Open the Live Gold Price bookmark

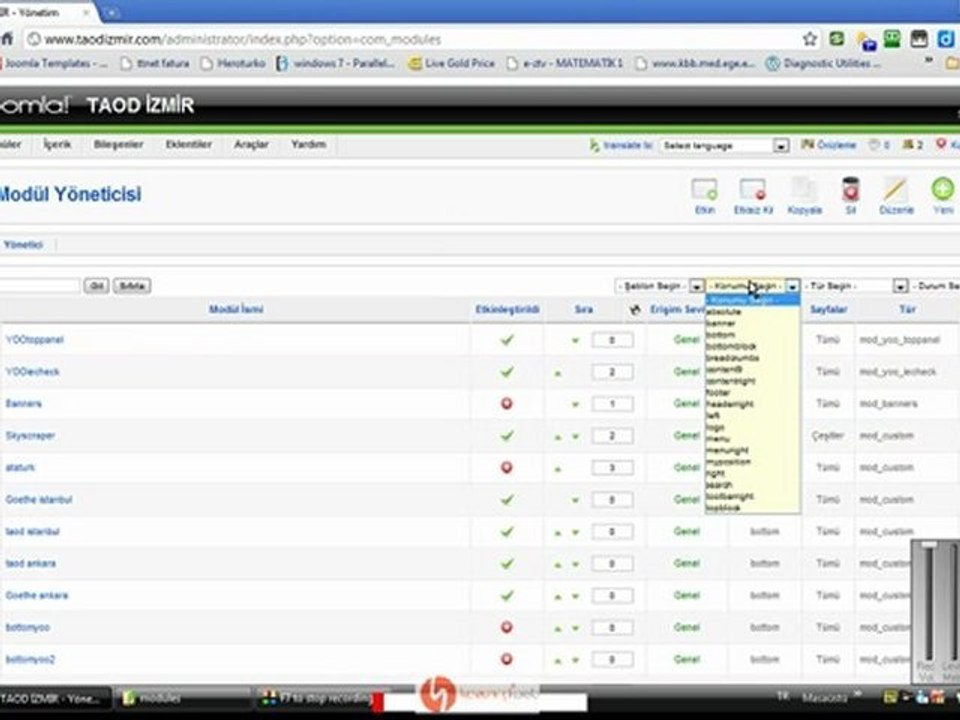click(x=452, y=63)
